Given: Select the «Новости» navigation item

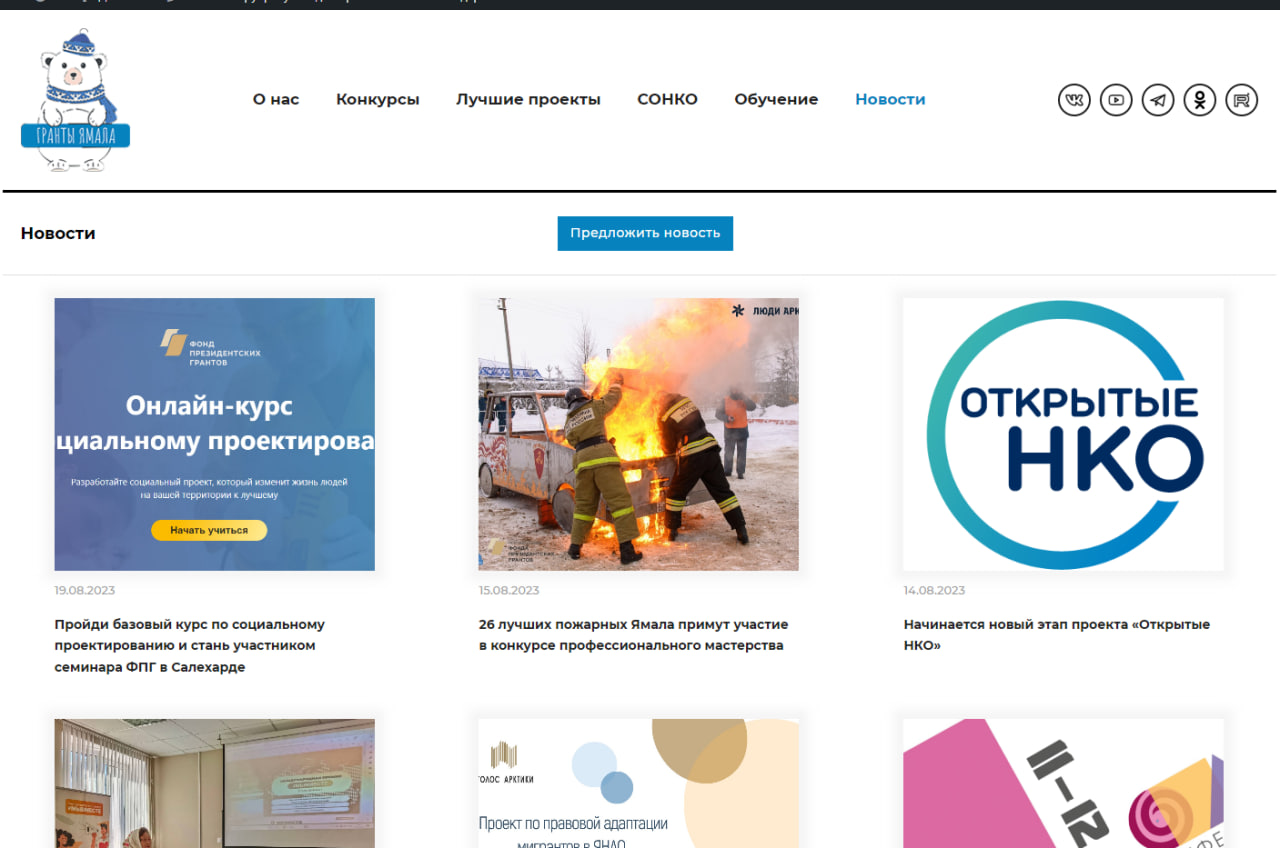Looking at the screenshot, I should coord(890,100).
